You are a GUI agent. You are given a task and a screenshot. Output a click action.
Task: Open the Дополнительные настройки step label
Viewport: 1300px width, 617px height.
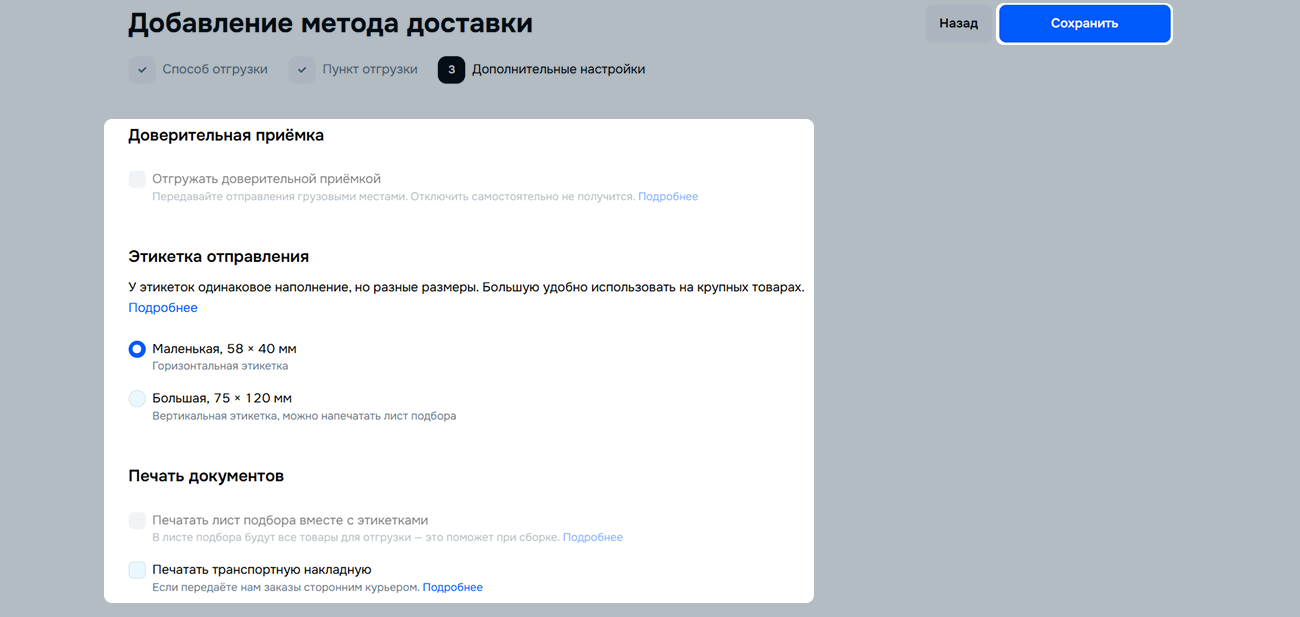tap(558, 70)
